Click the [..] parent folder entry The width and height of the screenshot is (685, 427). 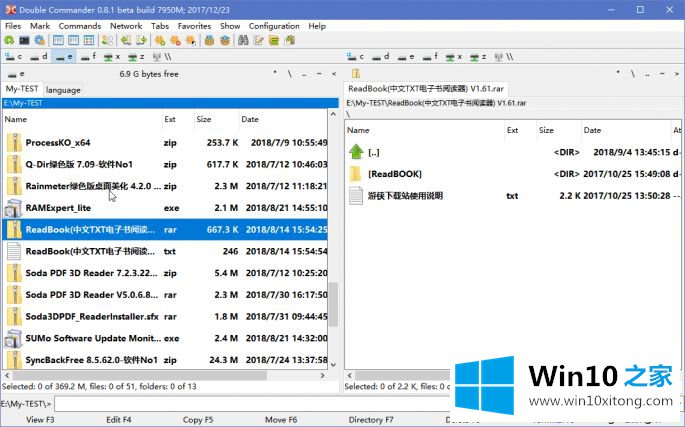[513, 152]
